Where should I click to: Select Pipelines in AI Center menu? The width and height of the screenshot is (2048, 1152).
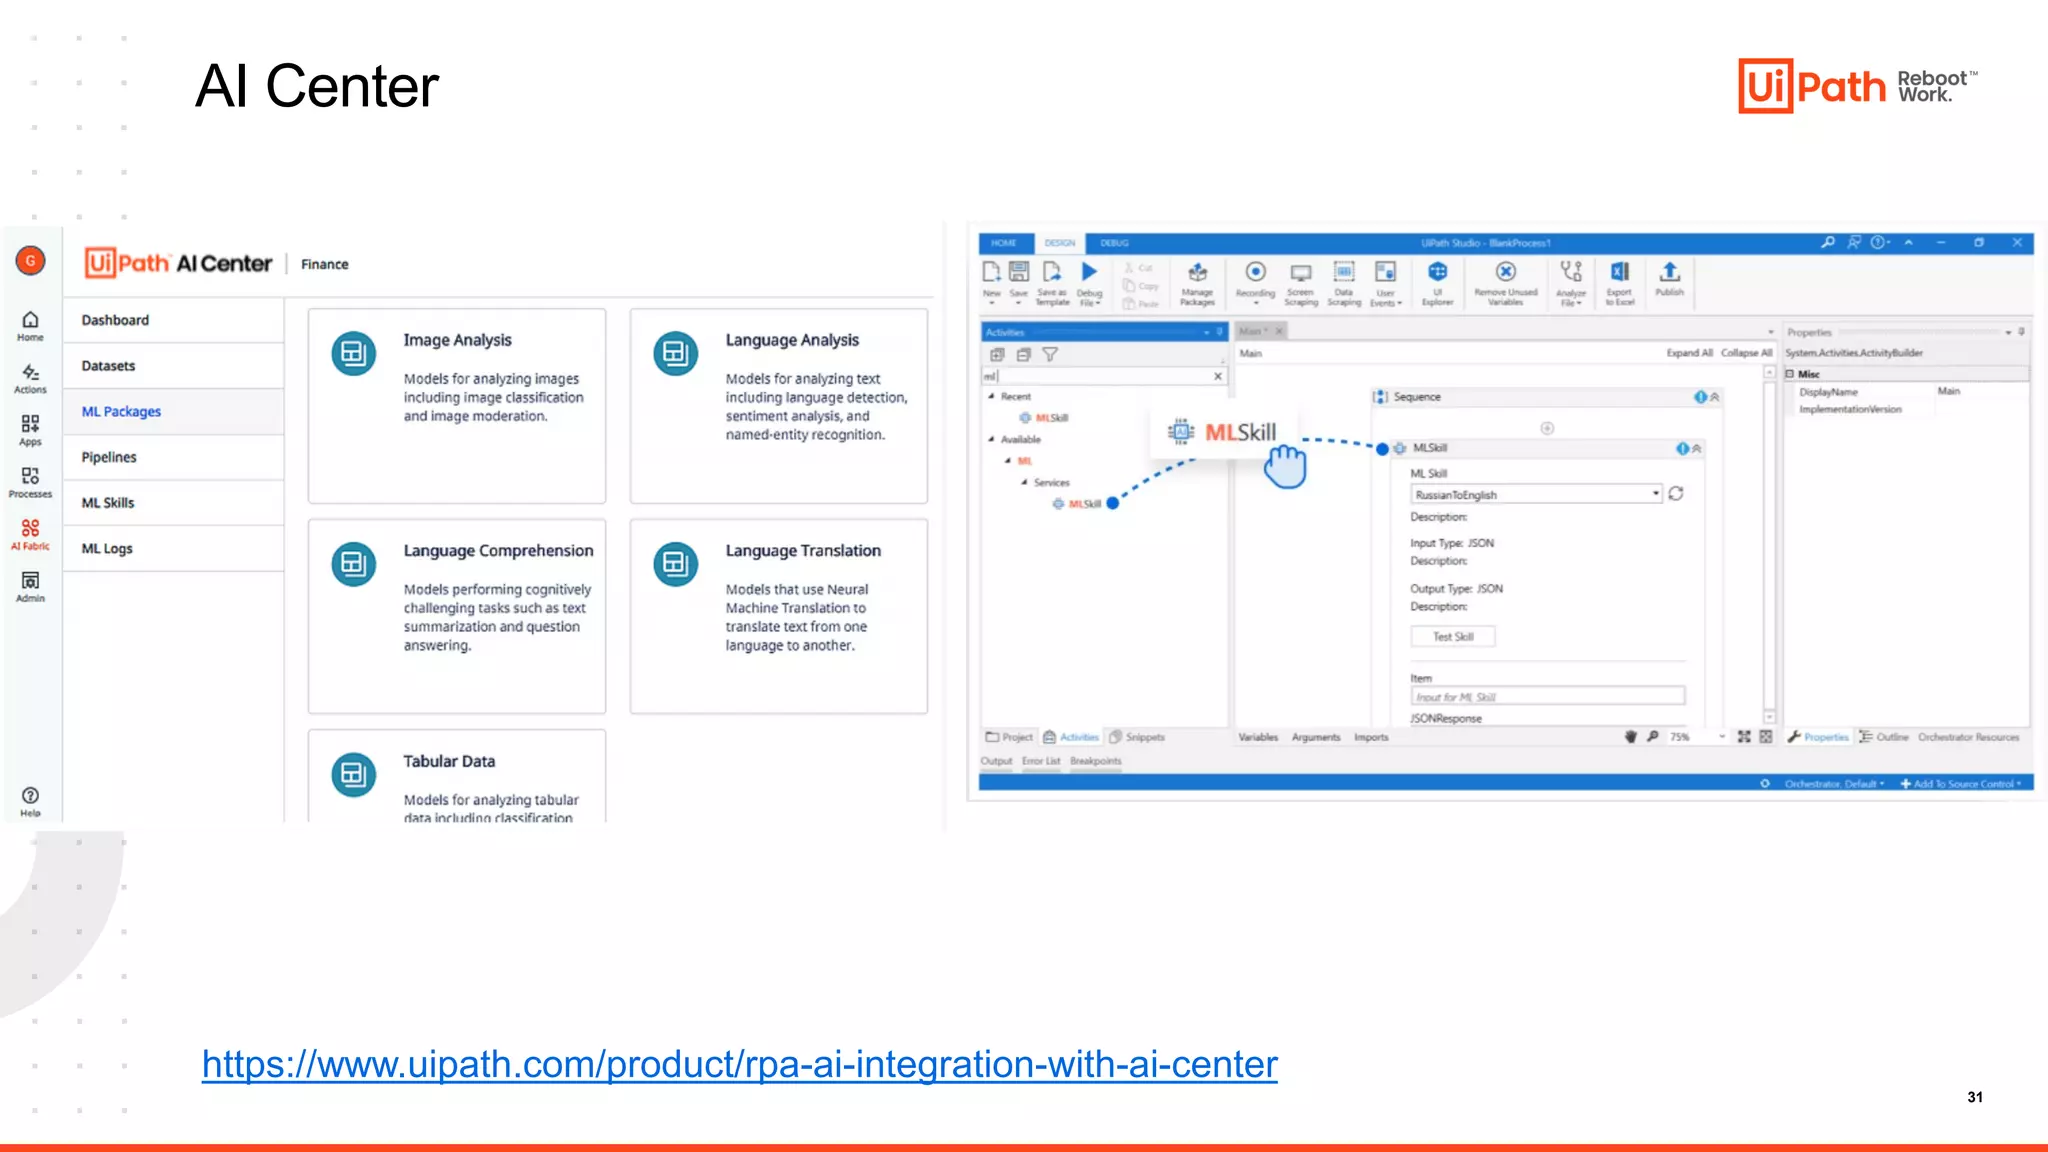[174, 457]
